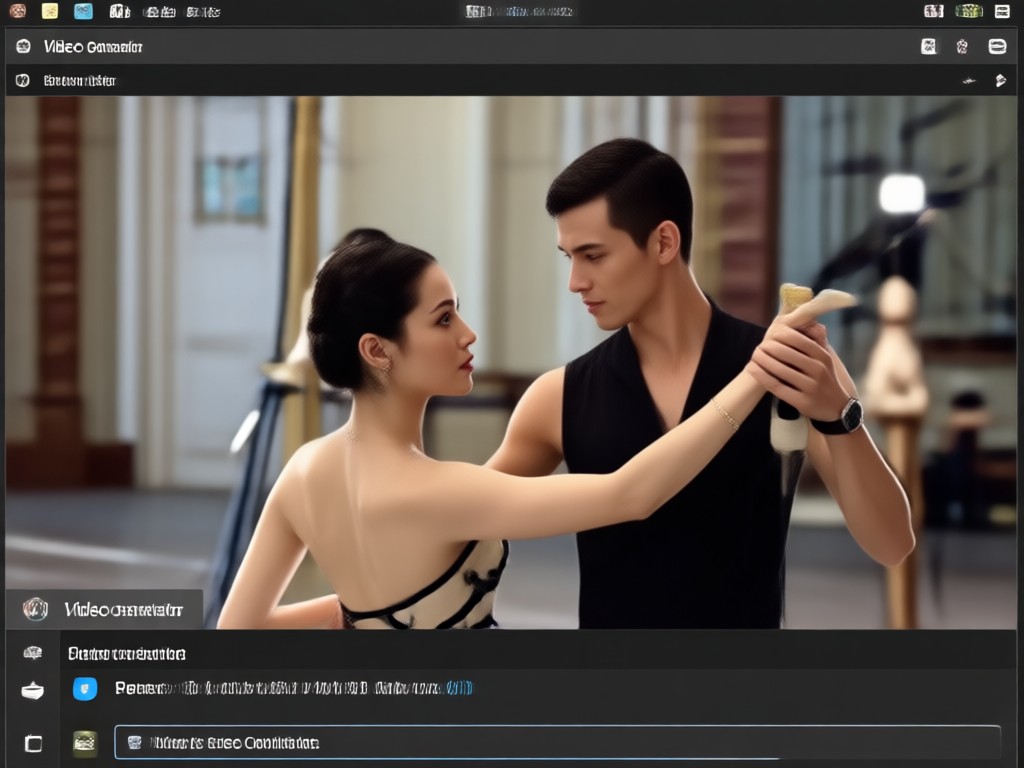Screen dimensions: 1024x768
Task: Open the third blurred text menu item in the top bar
Action: [203, 12]
